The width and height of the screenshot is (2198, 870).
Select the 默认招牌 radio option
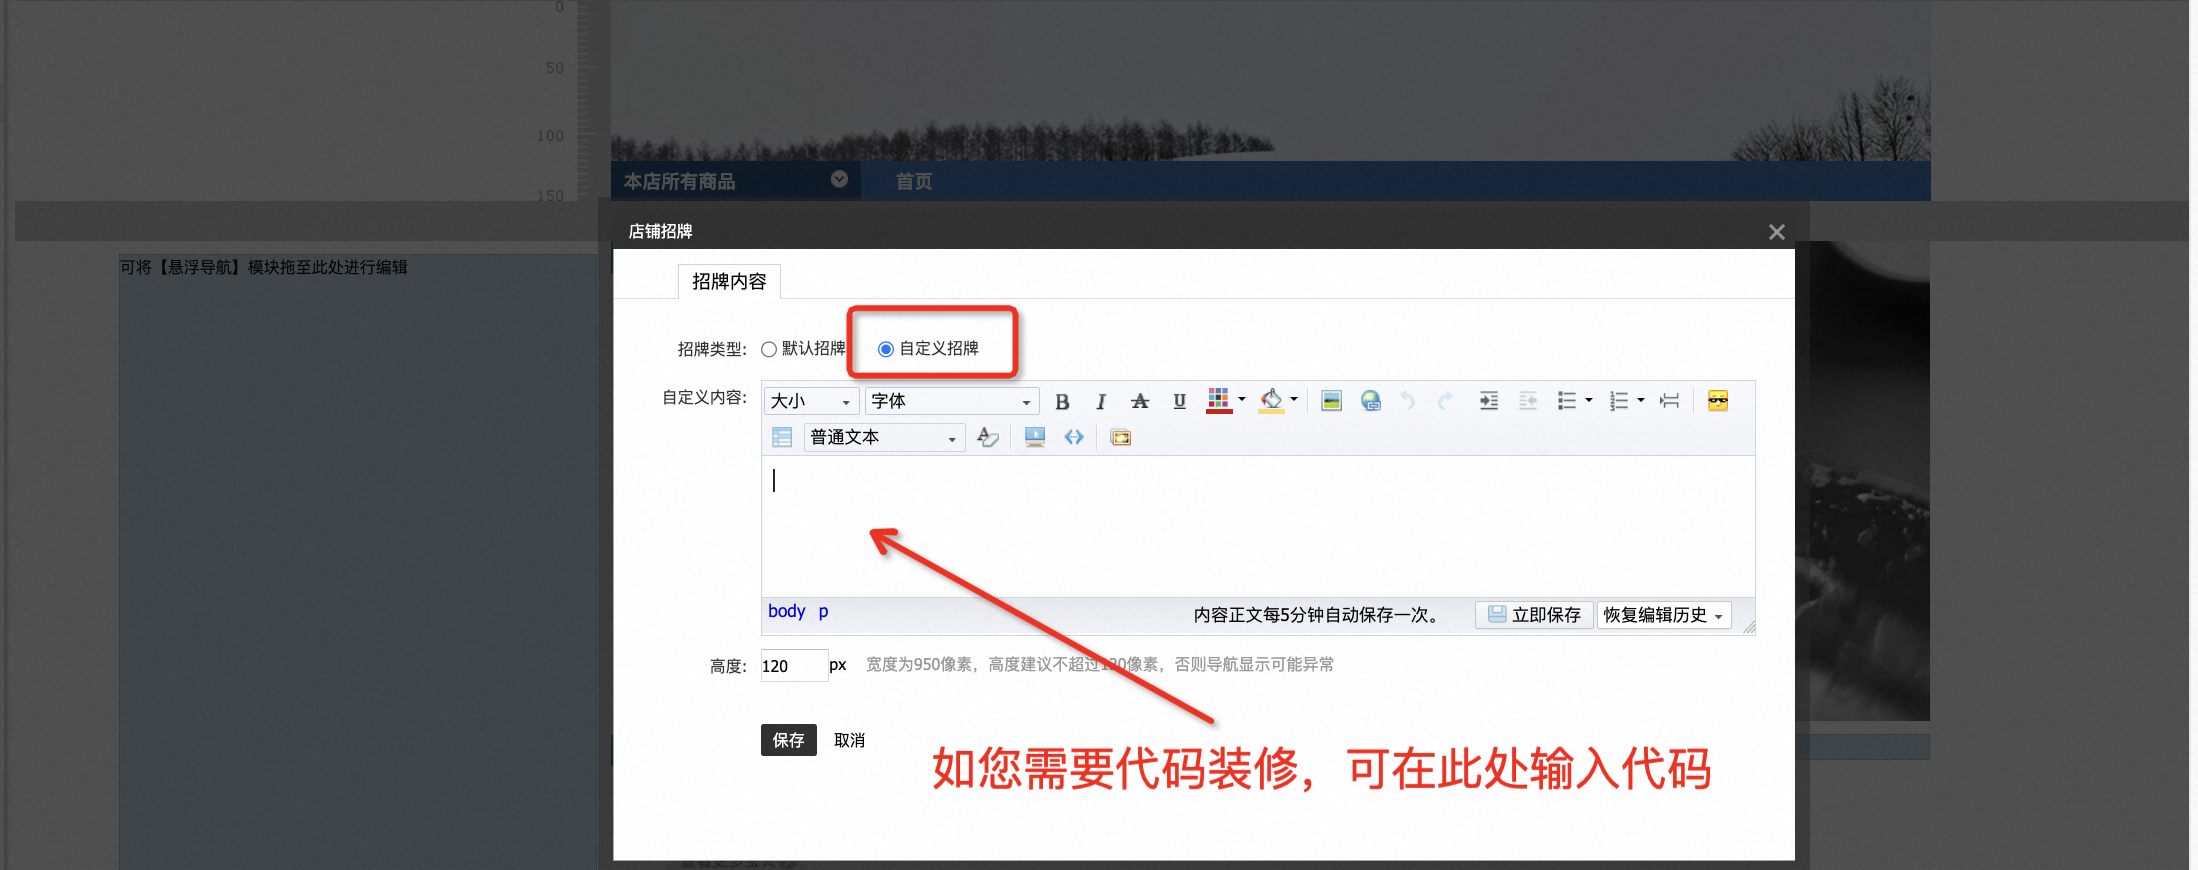point(769,349)
